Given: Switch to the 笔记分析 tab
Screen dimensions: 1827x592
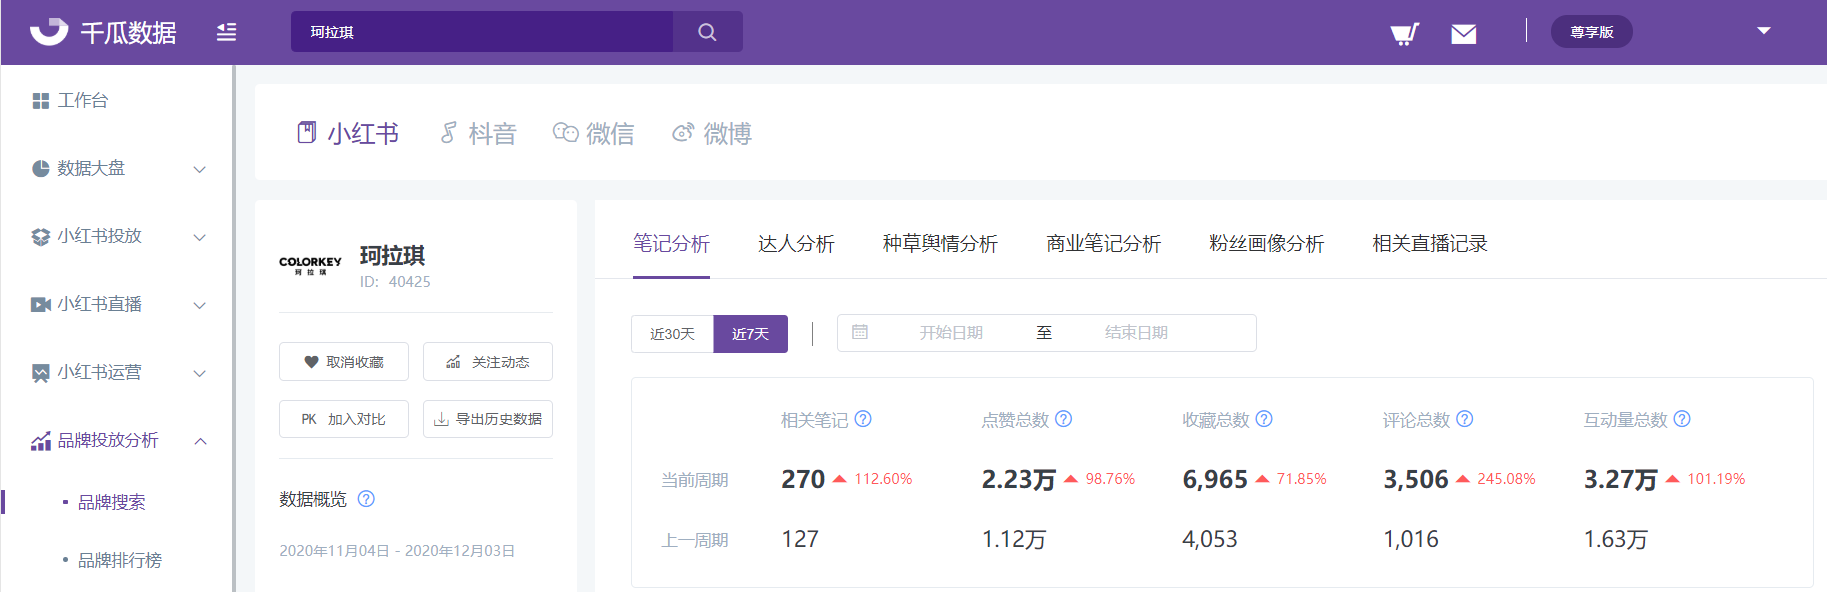Looking at the screenshot, I should pos(671,244).
